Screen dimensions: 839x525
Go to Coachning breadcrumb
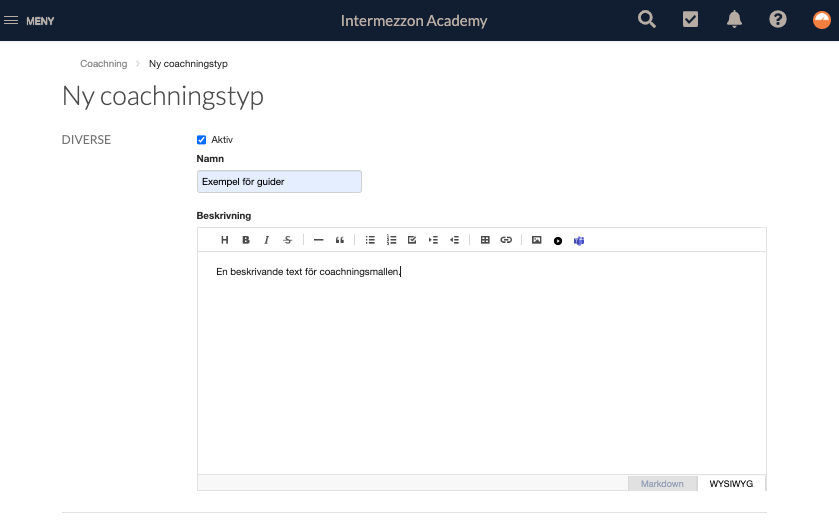tap(104, 64)
